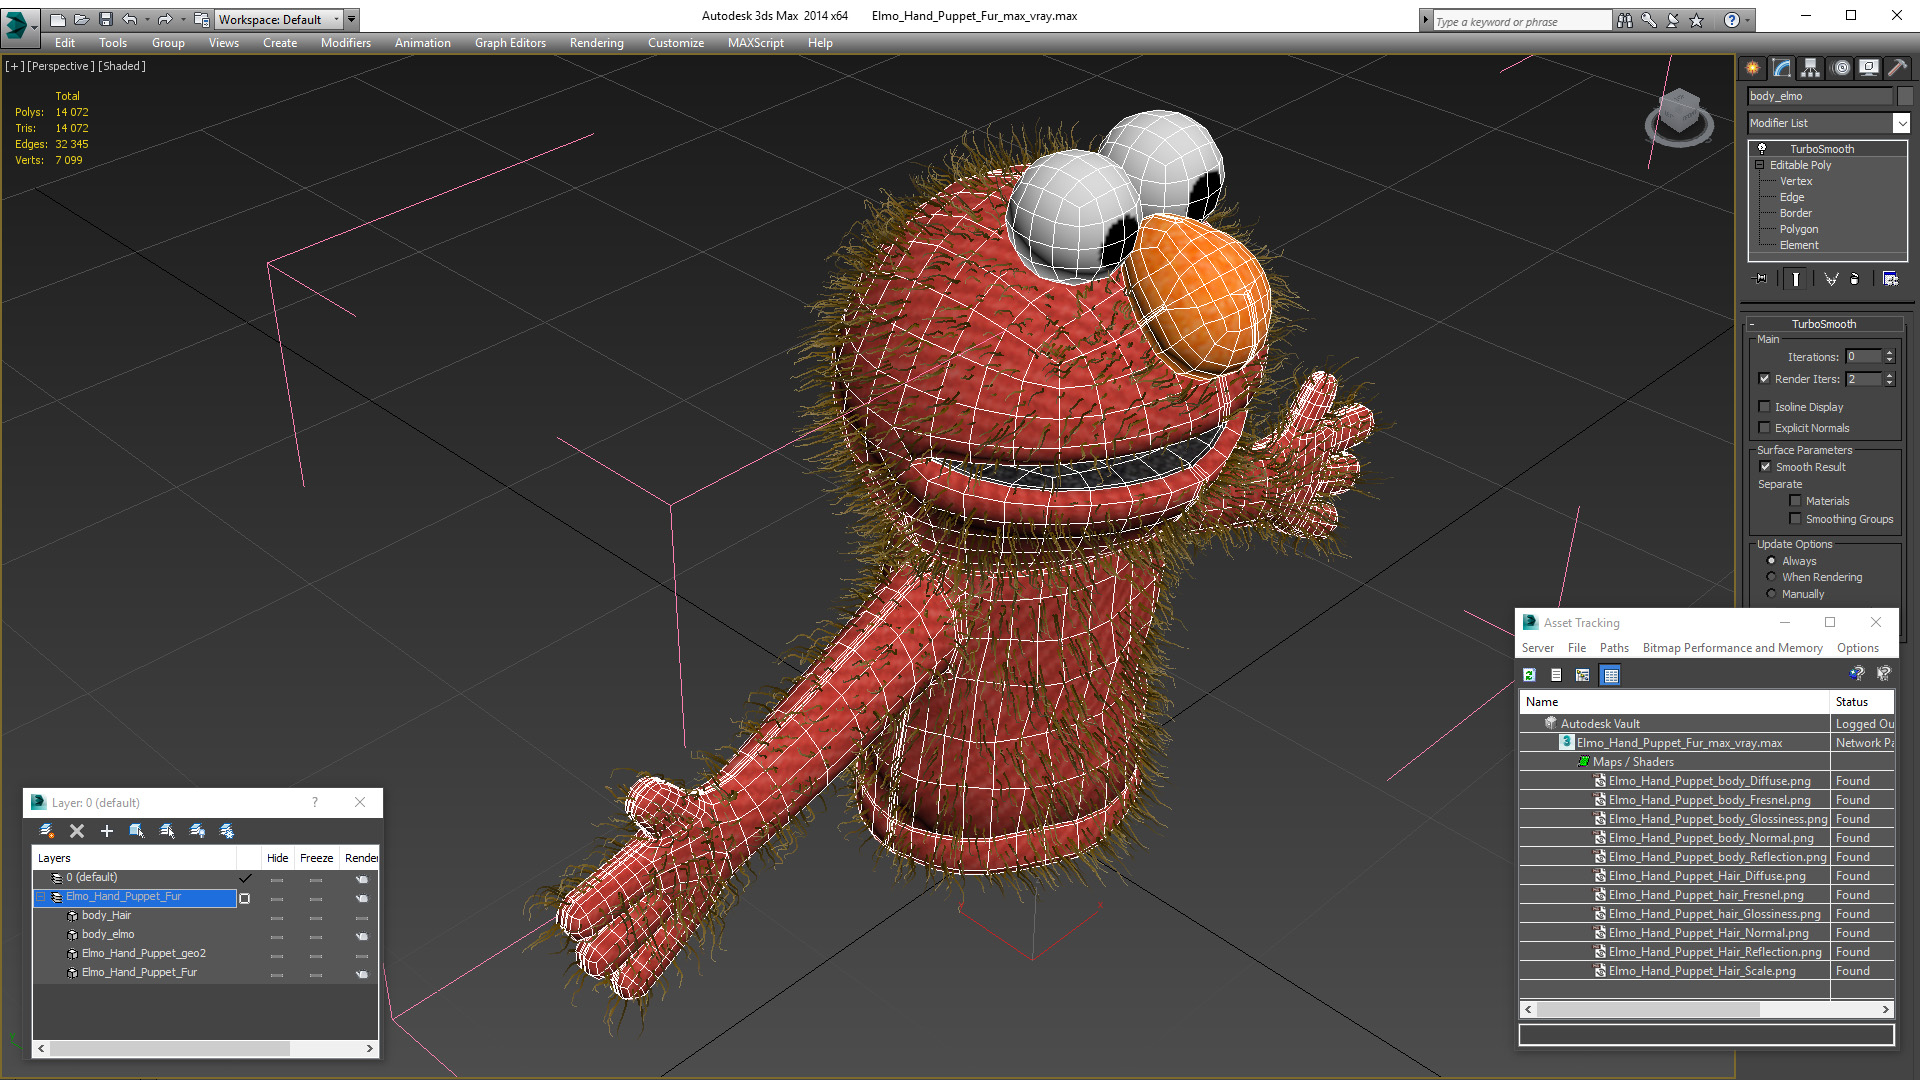1920x1080 pixels.
Task: Click the Undo arrow icon
Action: (130, 19)
